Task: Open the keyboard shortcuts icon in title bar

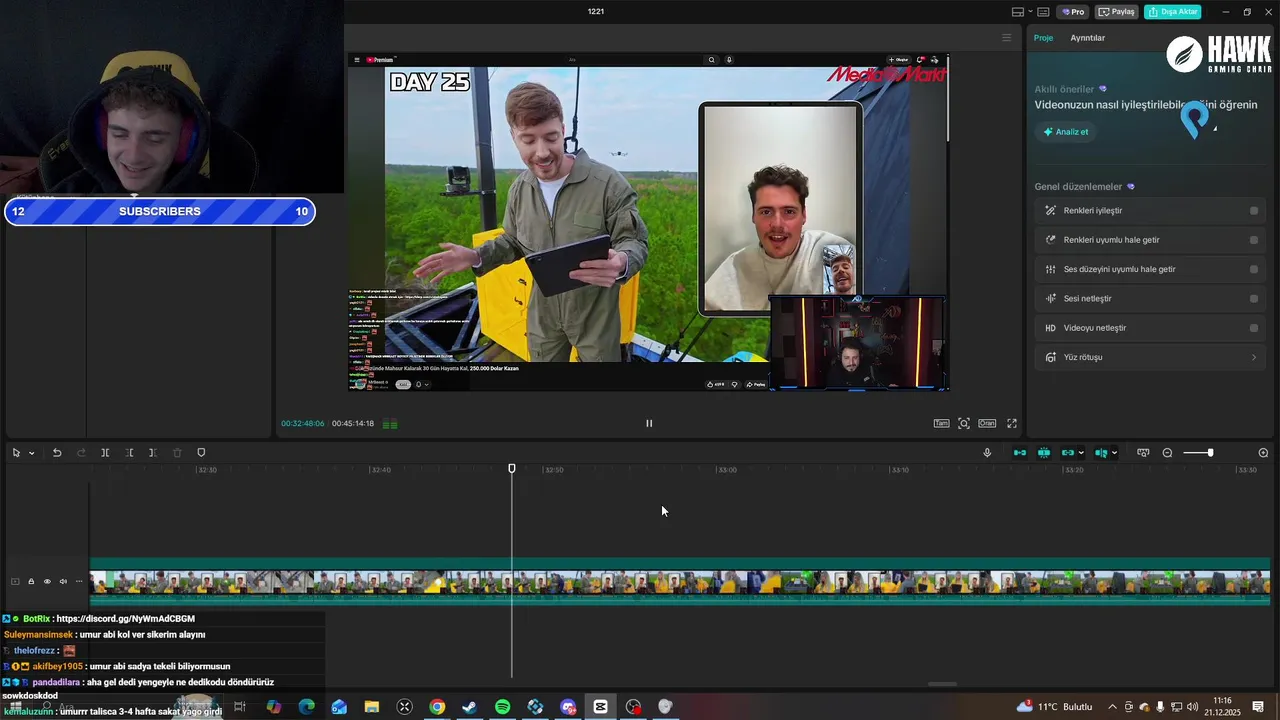Action: pos(1043,12)
